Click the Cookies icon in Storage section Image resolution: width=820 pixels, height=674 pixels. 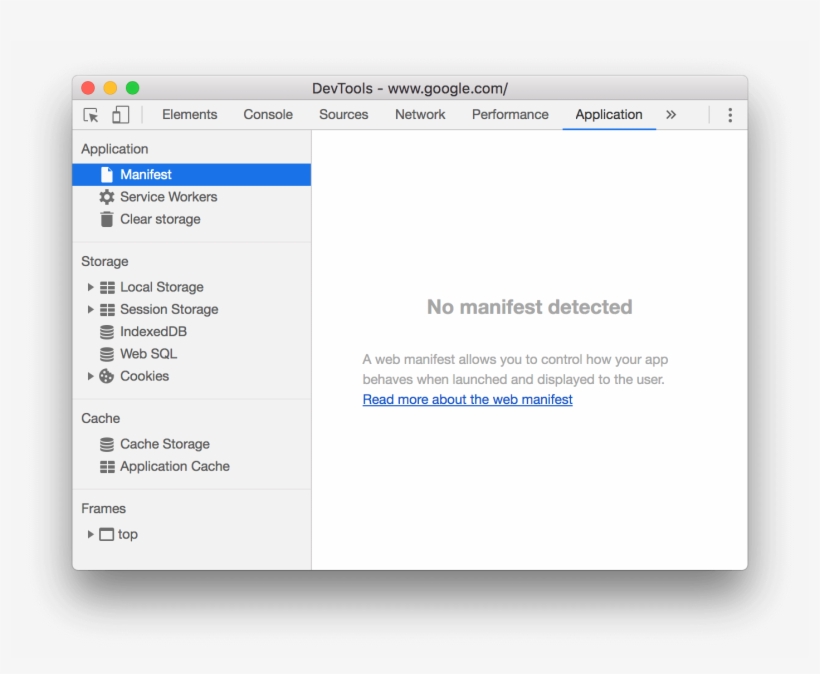click(x=107, y=377)
